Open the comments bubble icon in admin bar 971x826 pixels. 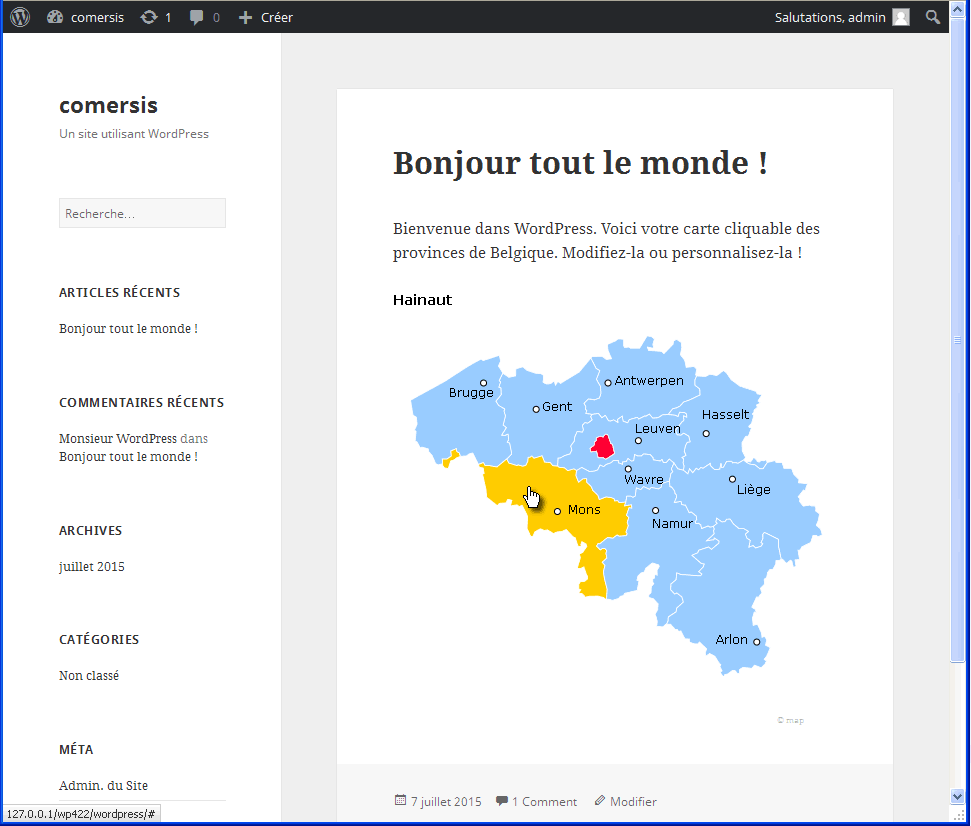point(198,17)
